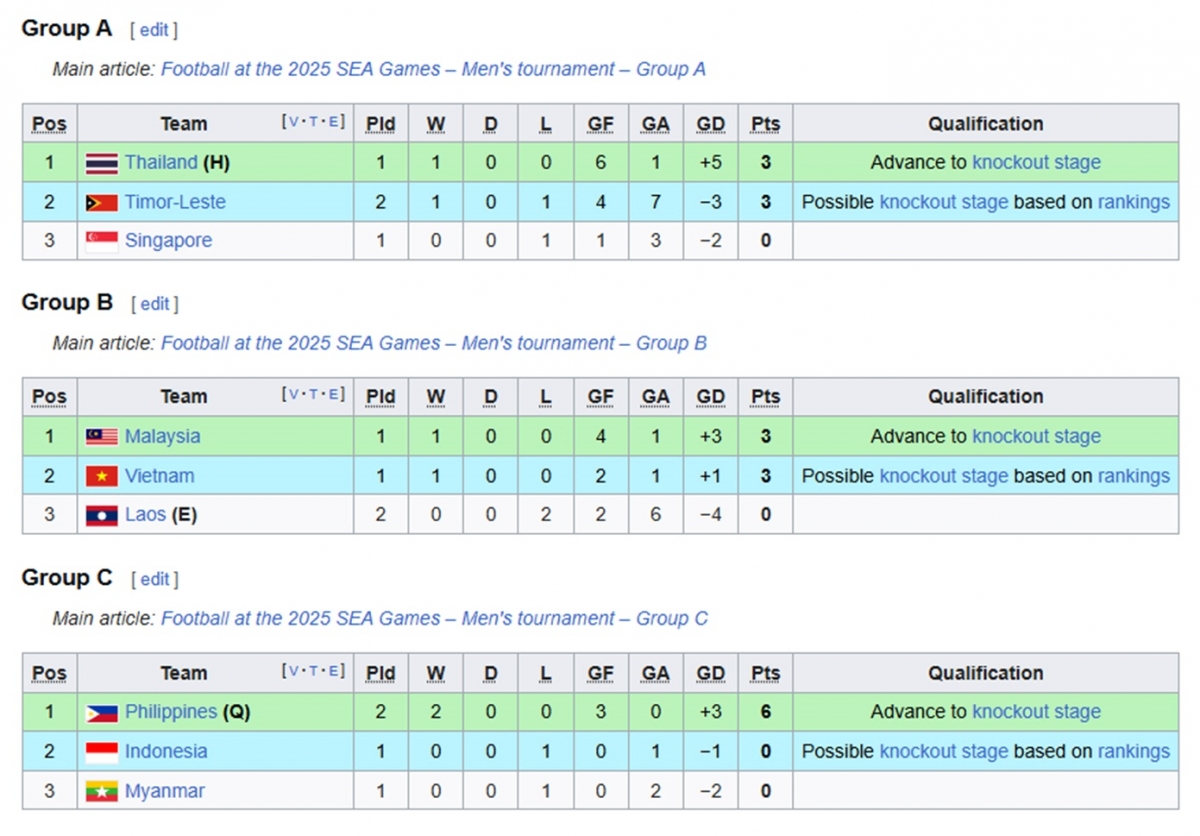Click the Indonesia flag icon
1200x836 pixels.
(102, 752)
